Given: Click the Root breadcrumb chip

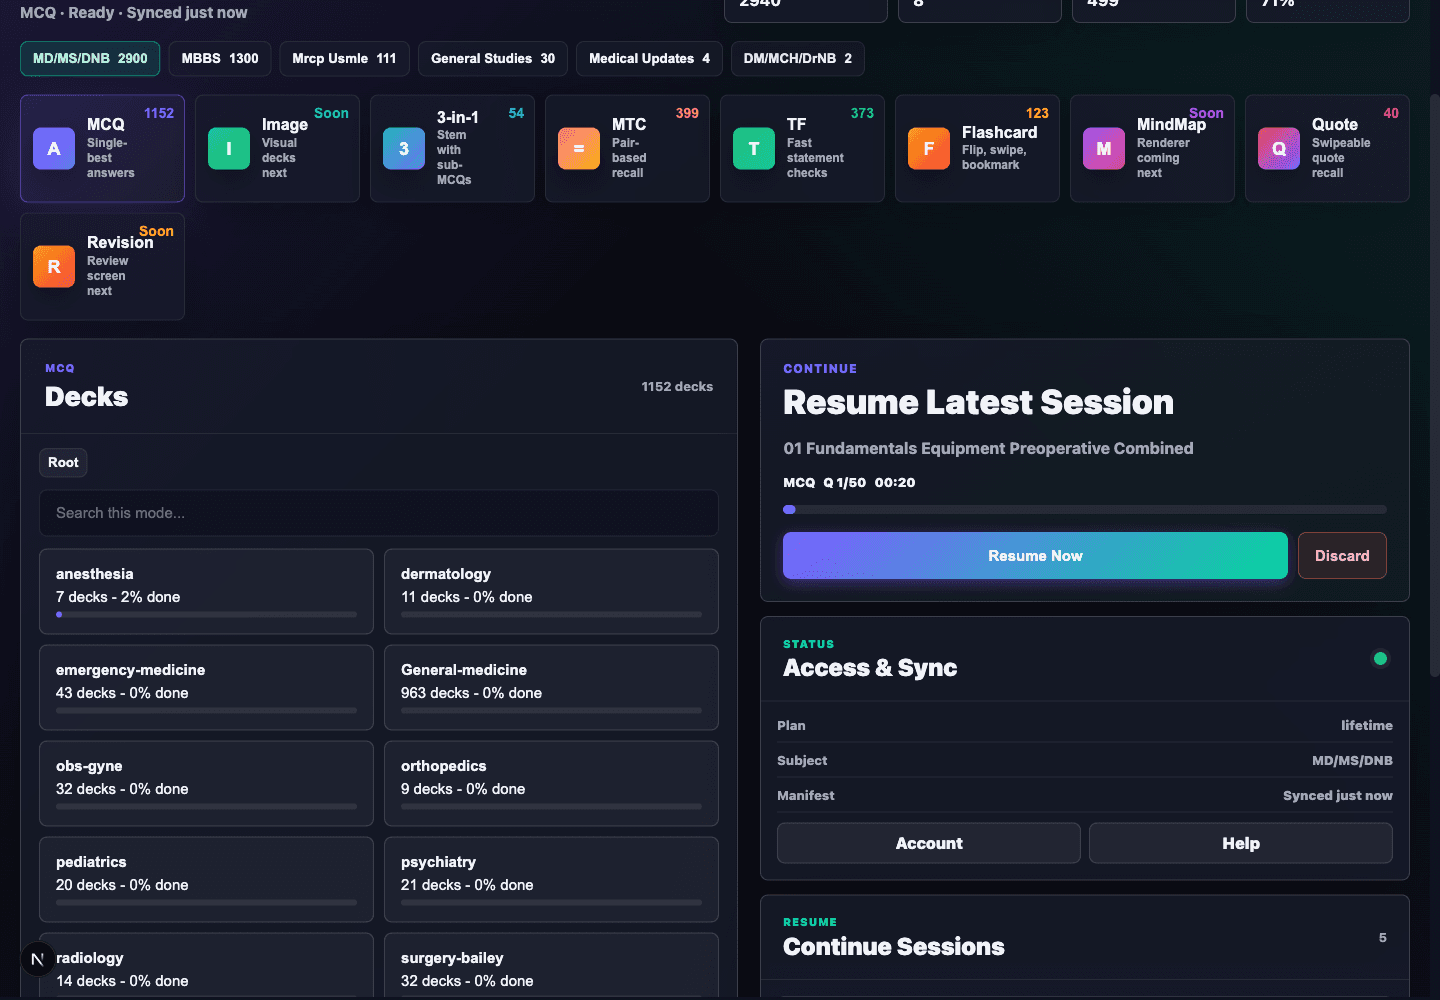Looking at the screenshot, I should 63,462.
